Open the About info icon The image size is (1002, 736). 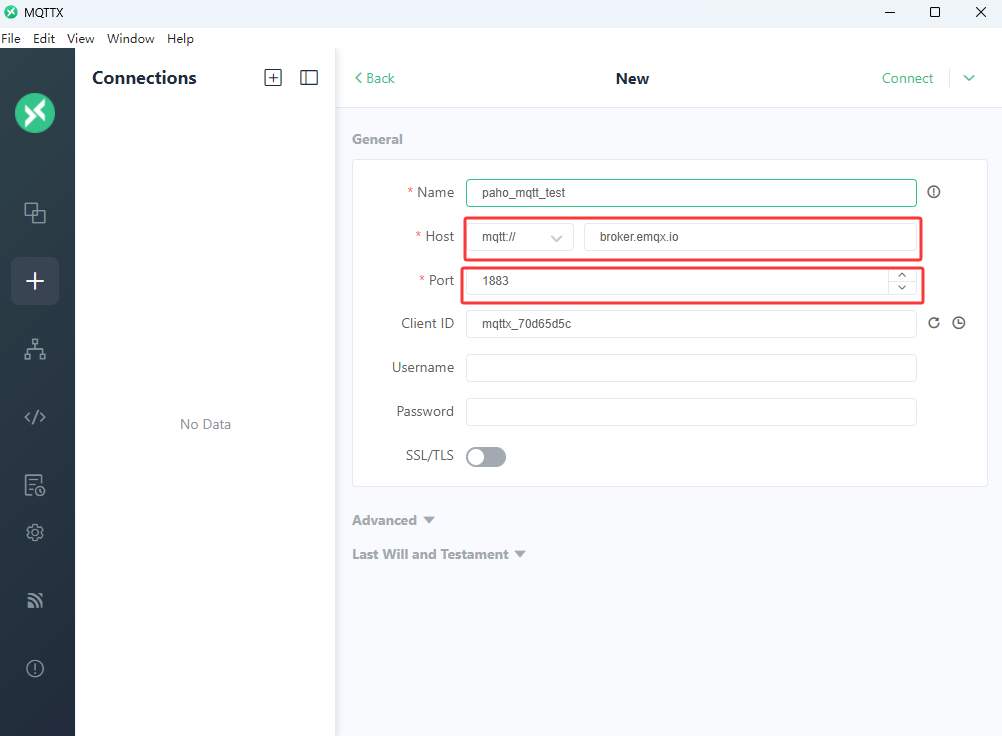(x=35, y=669)
